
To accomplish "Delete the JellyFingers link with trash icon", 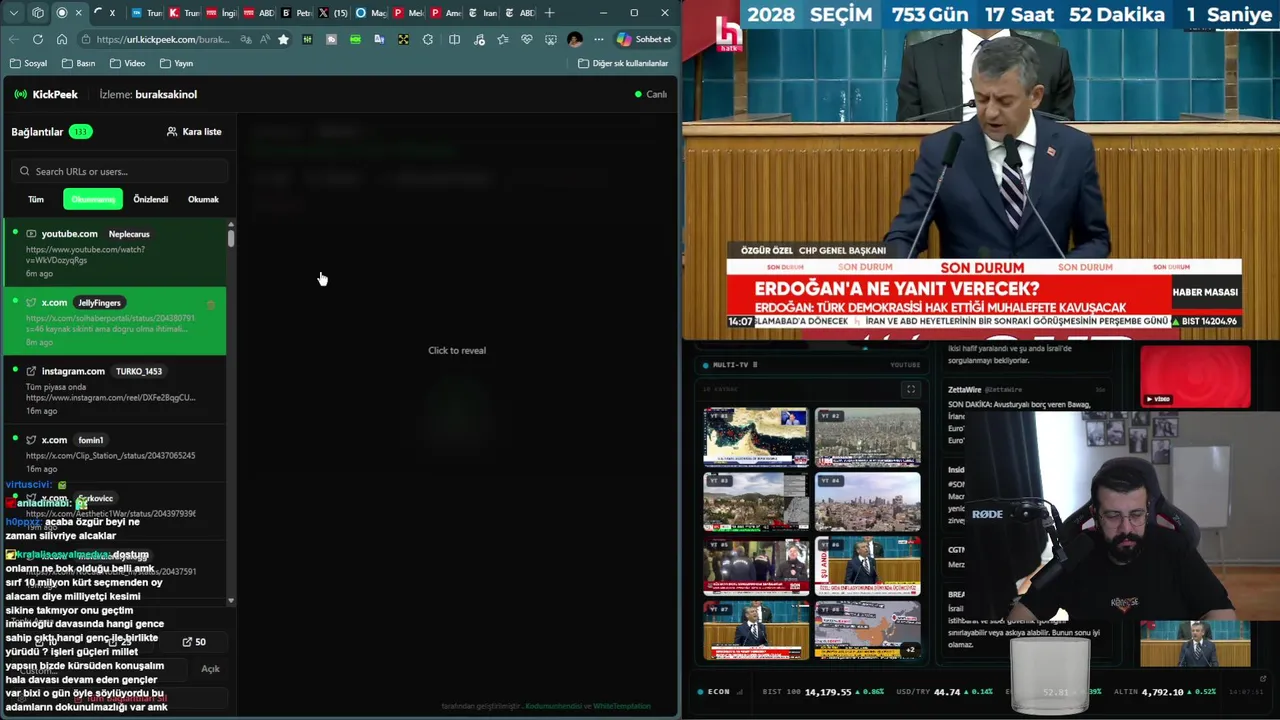I will (211, 304).
